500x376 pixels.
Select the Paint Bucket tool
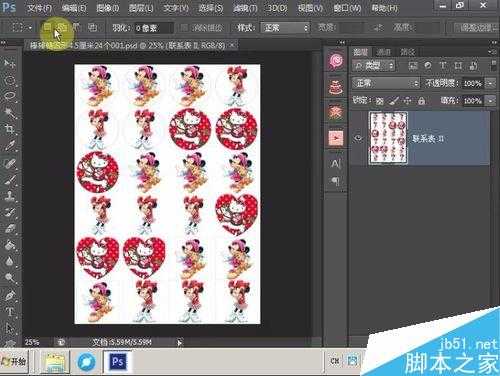coord(9,245)
